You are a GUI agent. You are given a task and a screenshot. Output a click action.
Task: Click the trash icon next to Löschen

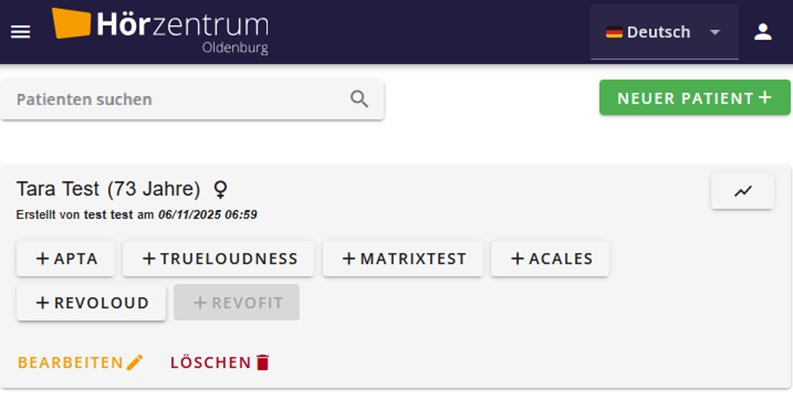(x=262, y=363)
